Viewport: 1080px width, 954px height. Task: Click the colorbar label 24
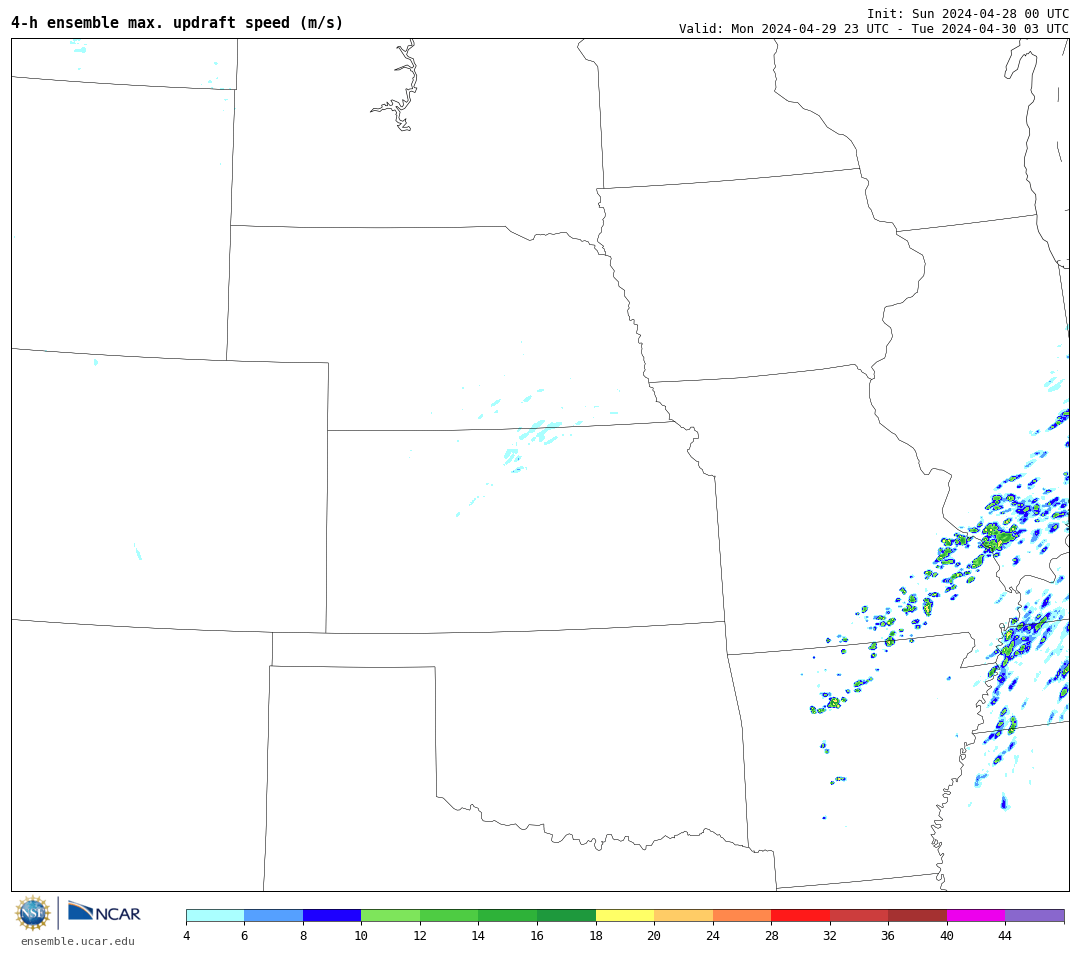713,936
